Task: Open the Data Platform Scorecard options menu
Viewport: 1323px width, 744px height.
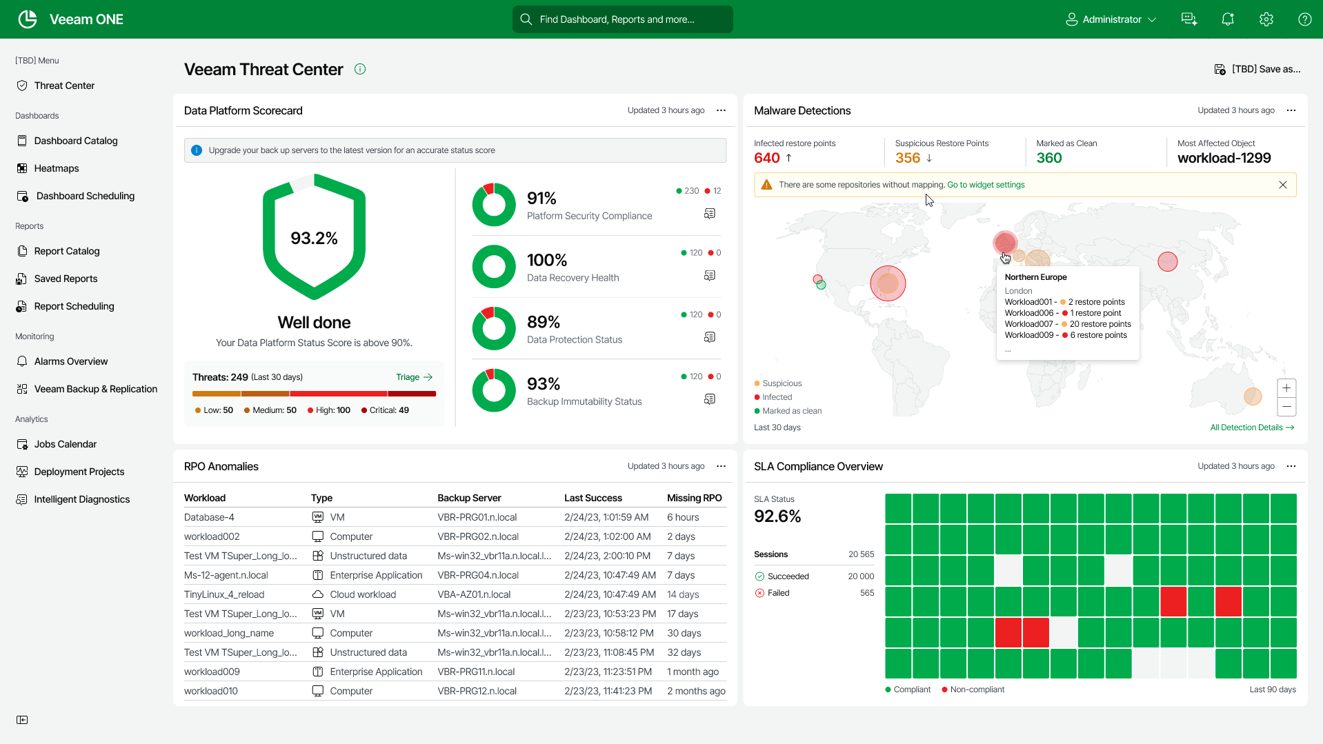Action: pyautogui.click(x=721, y=111)
